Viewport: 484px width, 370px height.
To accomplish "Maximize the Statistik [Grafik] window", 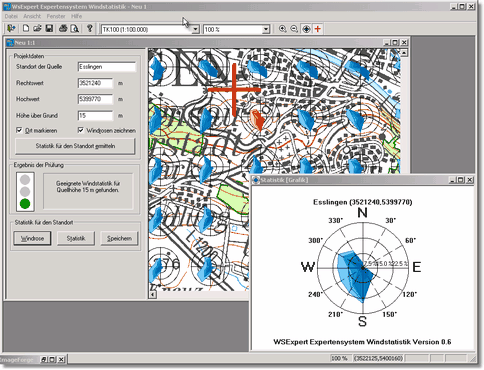I will (460, 180).
